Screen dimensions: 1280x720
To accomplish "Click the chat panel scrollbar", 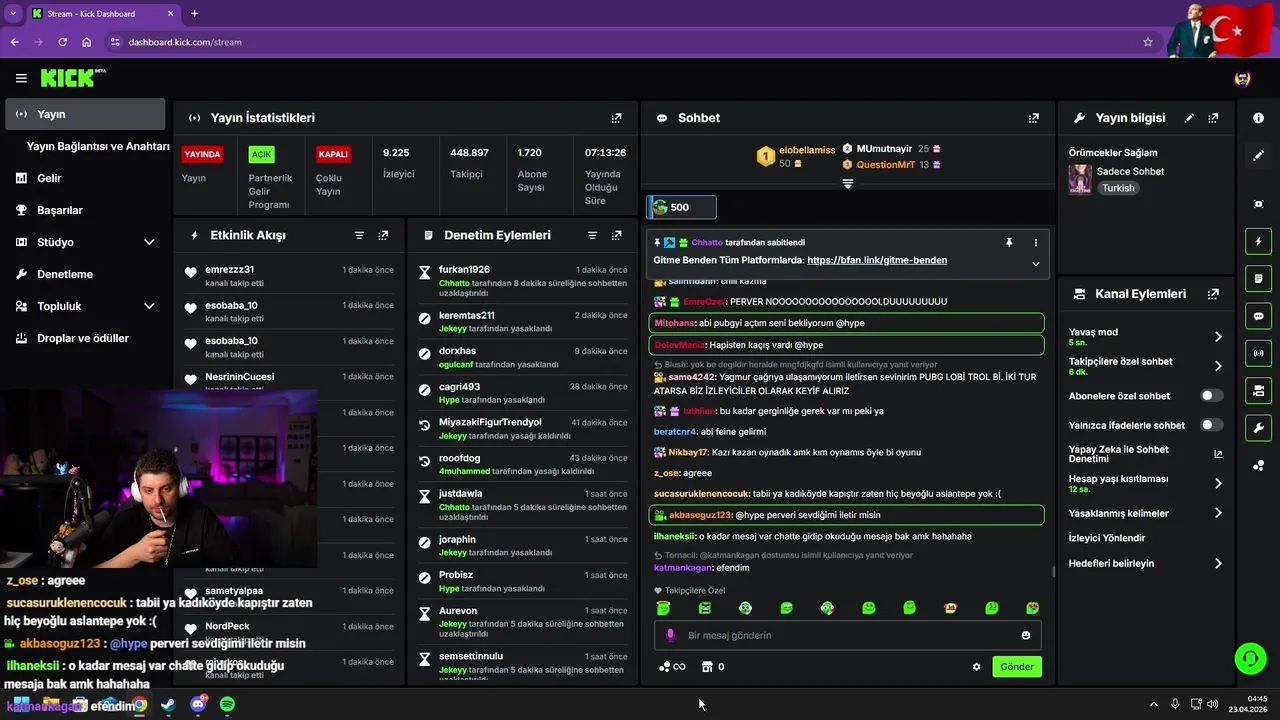I will tap(1053, 573).
